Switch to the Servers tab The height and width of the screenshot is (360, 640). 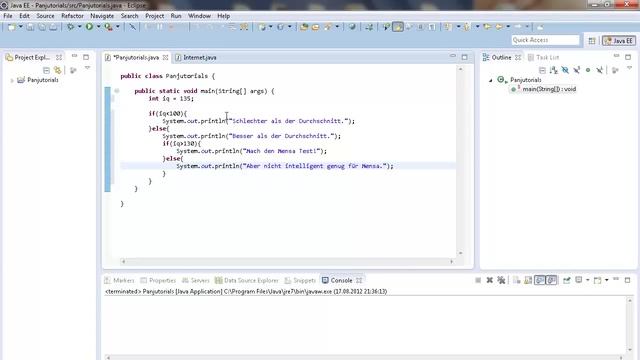pyautogui.click(x=196, y=280)
